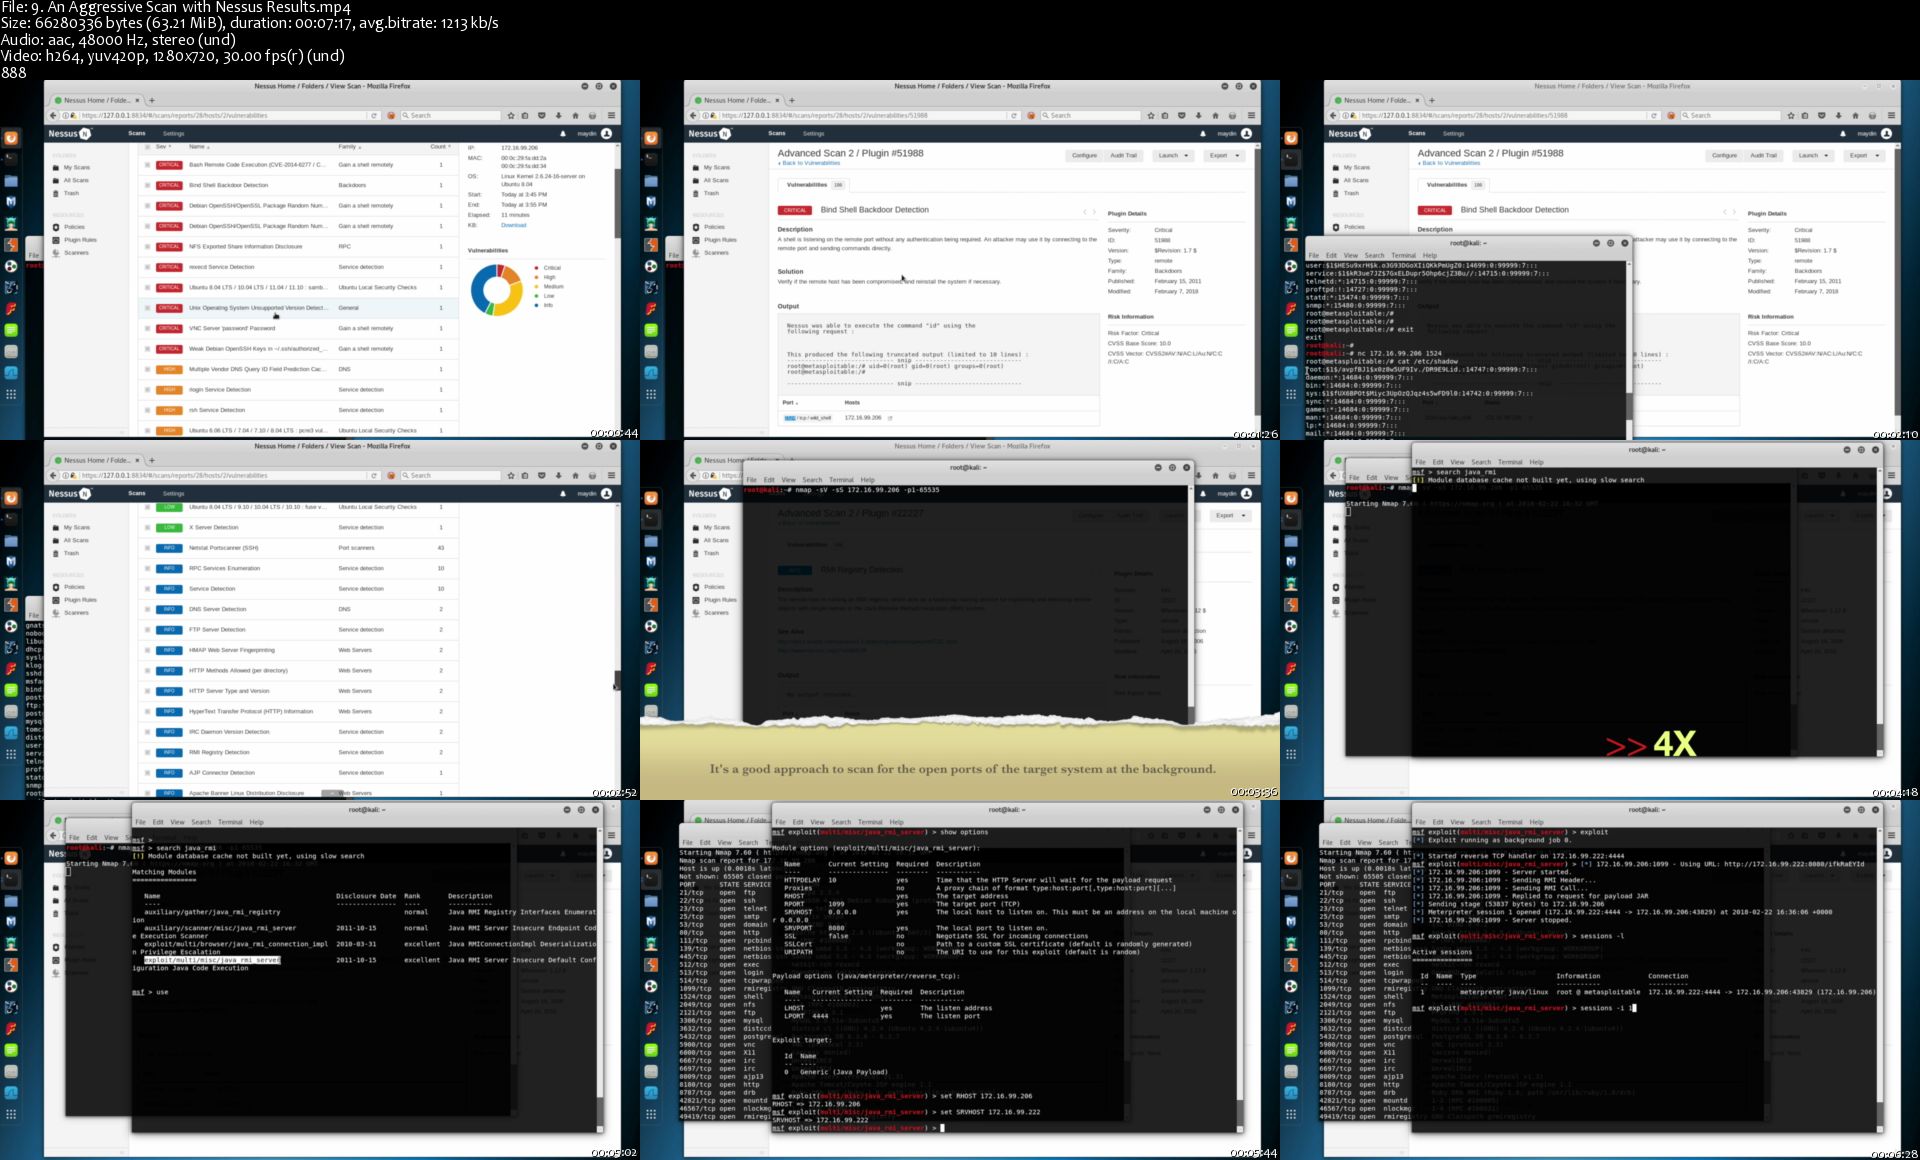Click the Configure button in 00:01:26 frame
Image resolution: width=1920 pixels, height=1160 pixels.
(x=1084, y=156)
